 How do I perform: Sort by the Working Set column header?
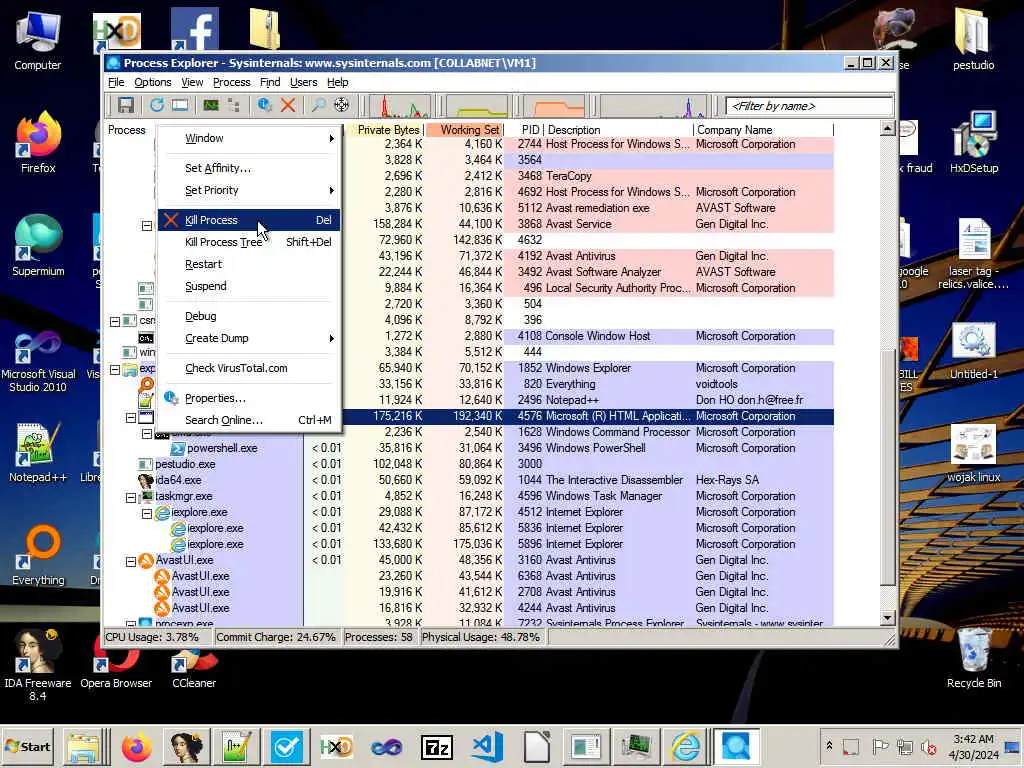pyautogui.click(x=465, y=130)
